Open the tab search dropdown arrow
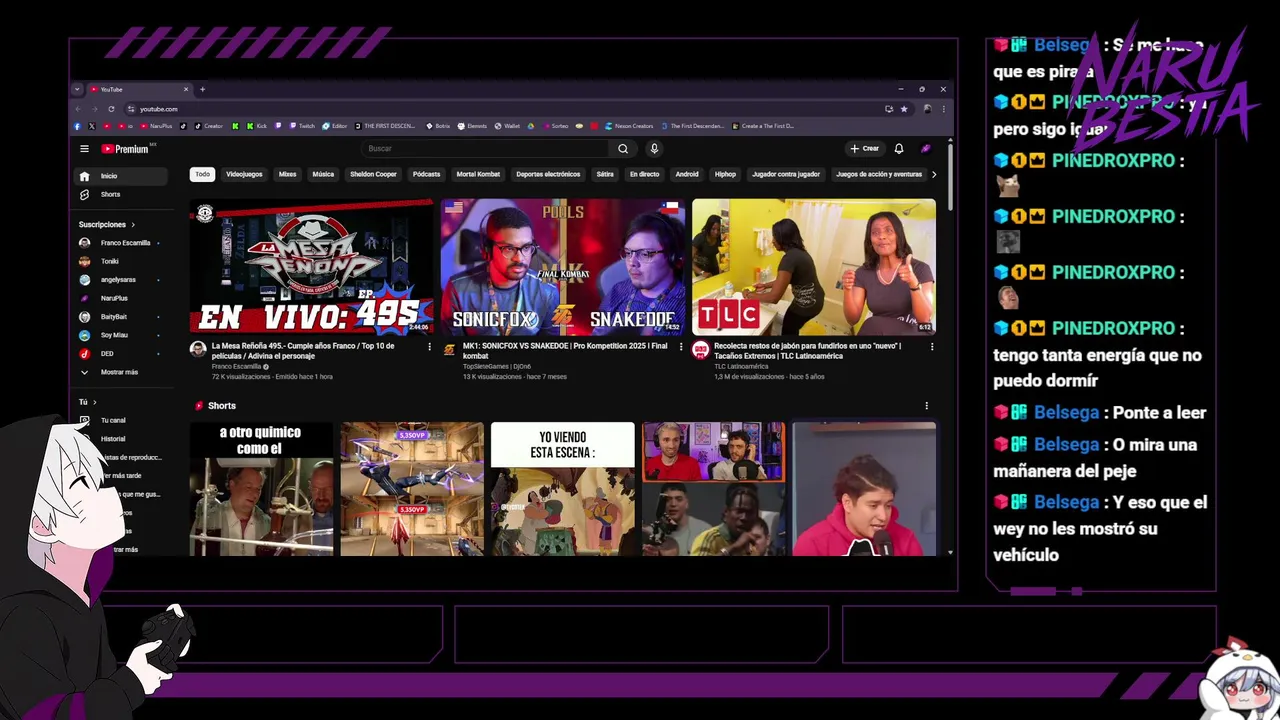Image resolution: width=1280 pixels, height=720 pixels. tap(77, 89)
